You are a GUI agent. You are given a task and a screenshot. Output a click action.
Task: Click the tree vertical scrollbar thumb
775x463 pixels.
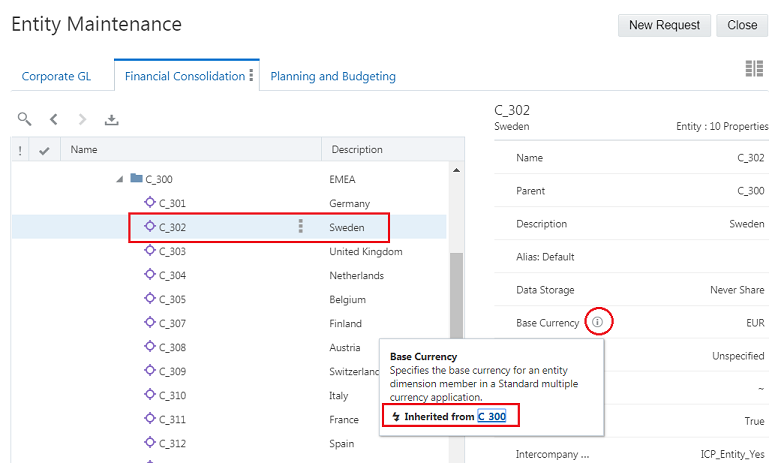pos(456,296)
